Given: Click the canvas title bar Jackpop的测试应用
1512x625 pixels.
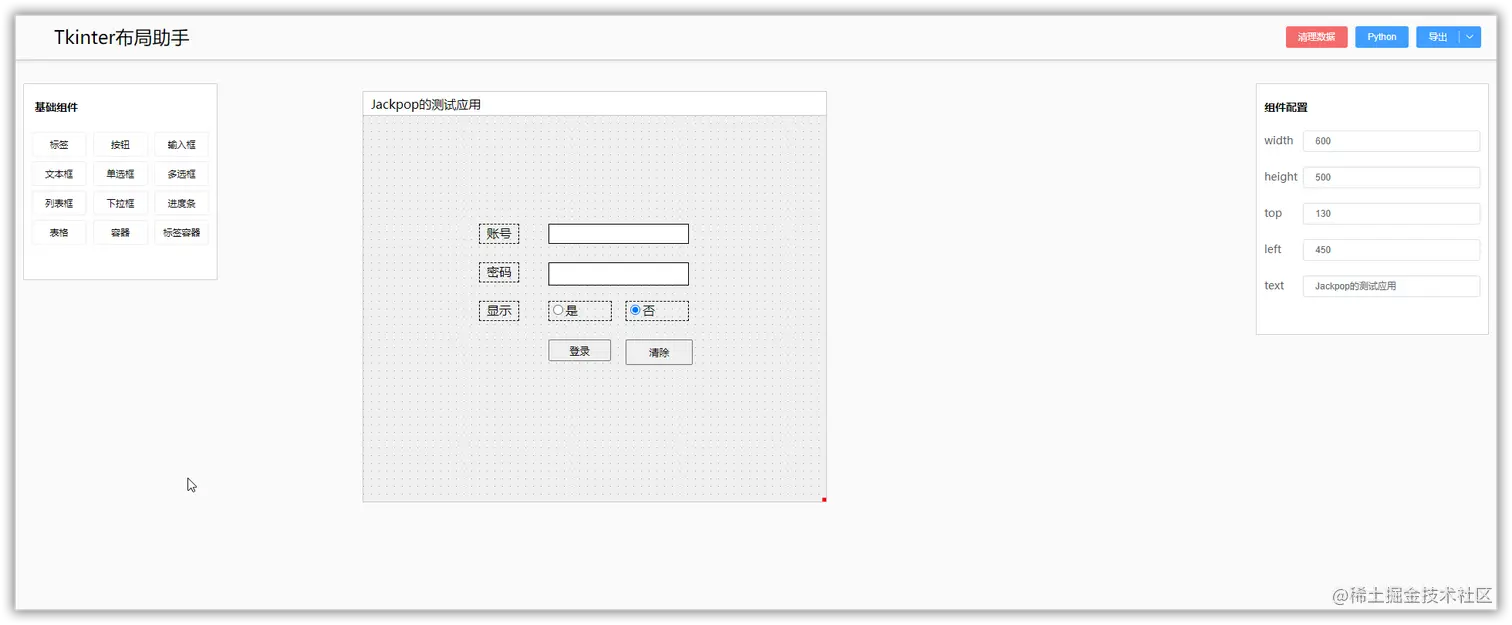Looking at the screenshot, I should tap(594, 104).
